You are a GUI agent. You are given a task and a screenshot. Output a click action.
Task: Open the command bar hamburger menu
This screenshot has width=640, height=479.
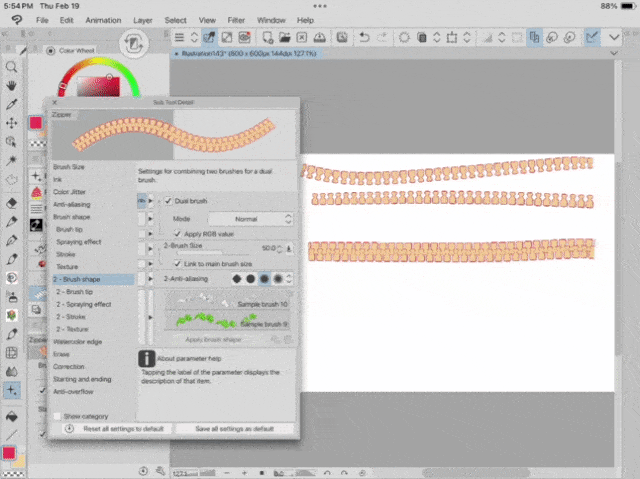click(x=179, y=38)
